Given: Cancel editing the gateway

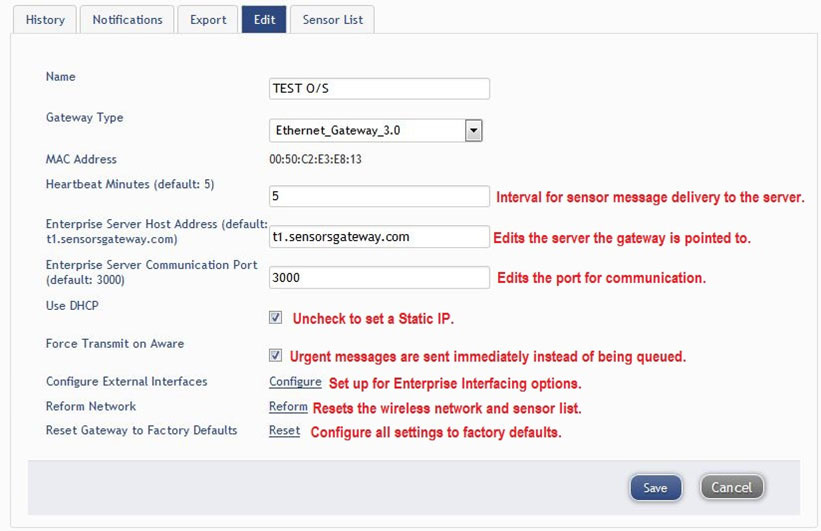Looking at the screenshot, I should (x=731, y=488).
